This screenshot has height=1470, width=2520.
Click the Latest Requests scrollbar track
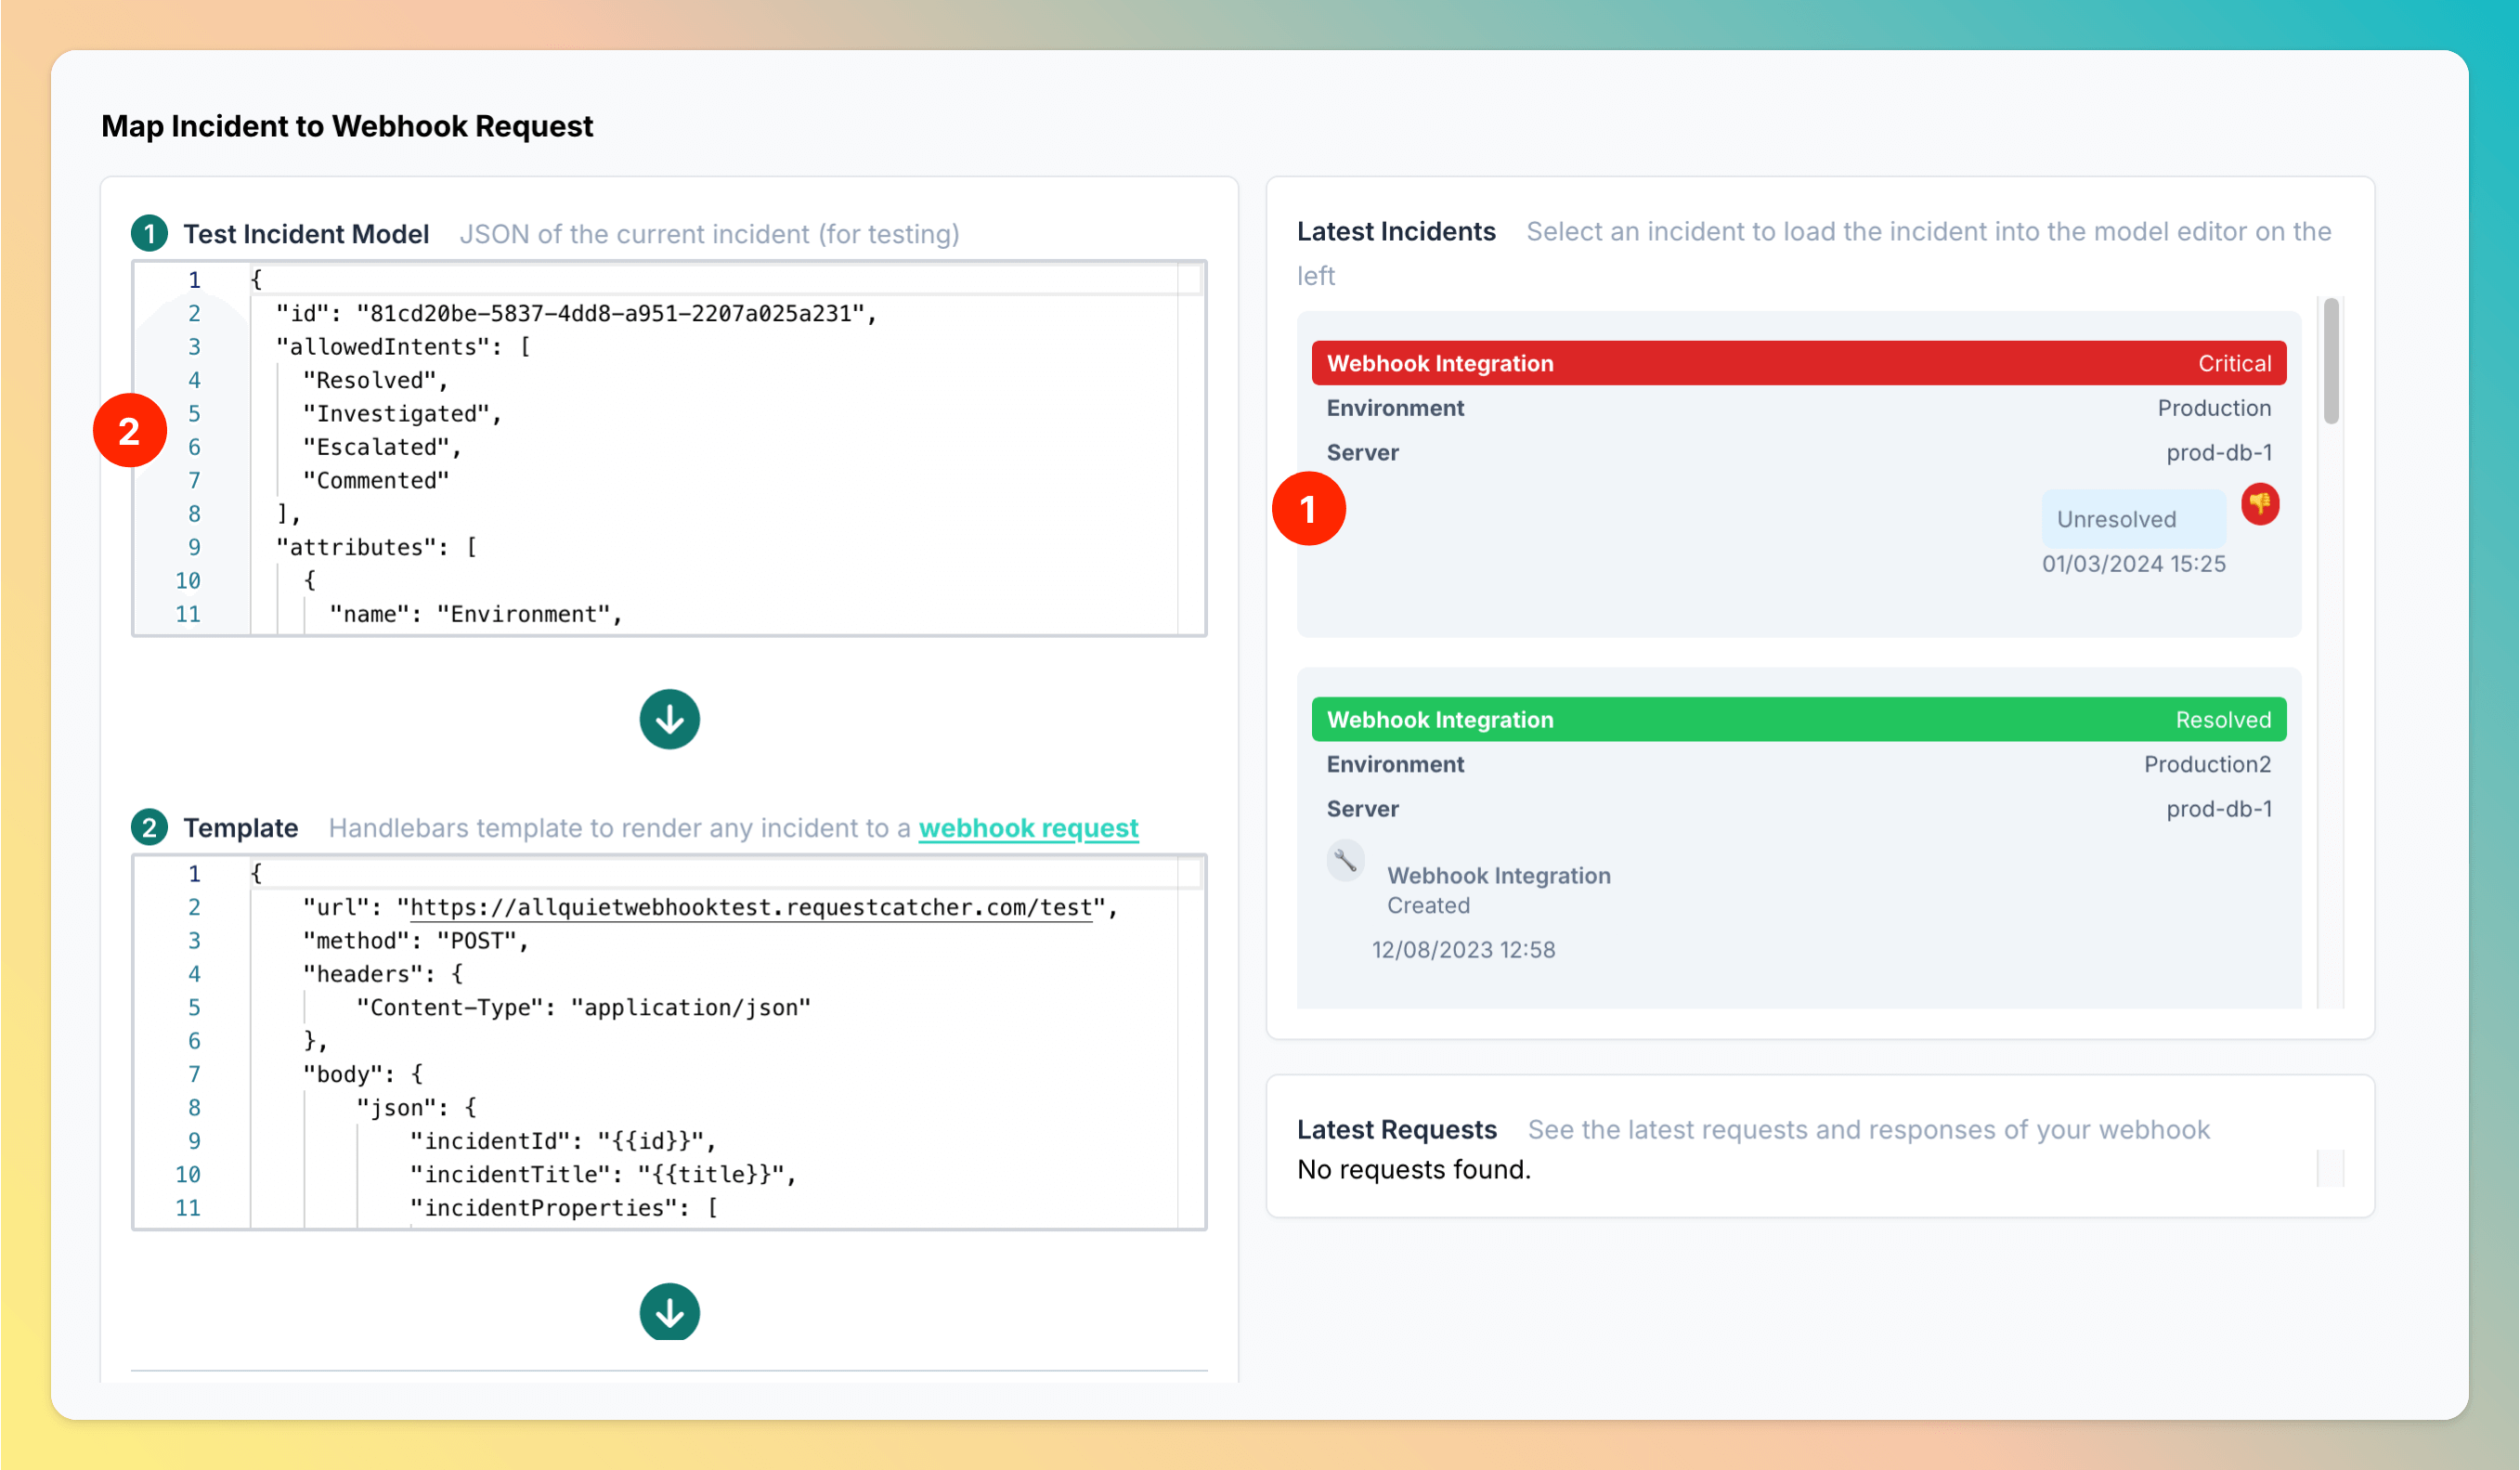(x=2330, y=1168)
